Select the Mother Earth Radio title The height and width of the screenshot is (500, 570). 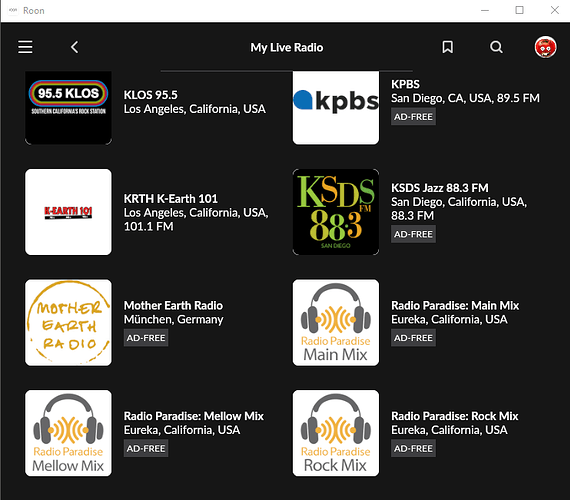173,305
